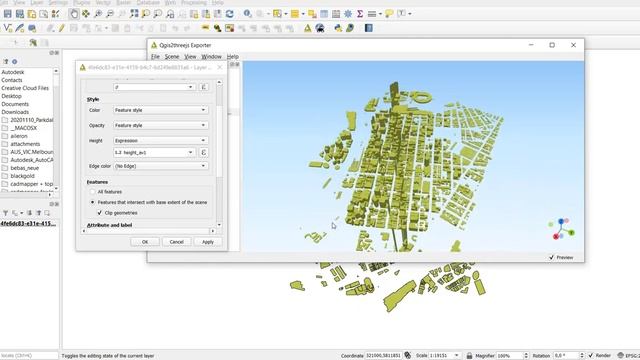640x360 pixels.
Task: Open the height expression field combo box
Action: coord(154,152)
